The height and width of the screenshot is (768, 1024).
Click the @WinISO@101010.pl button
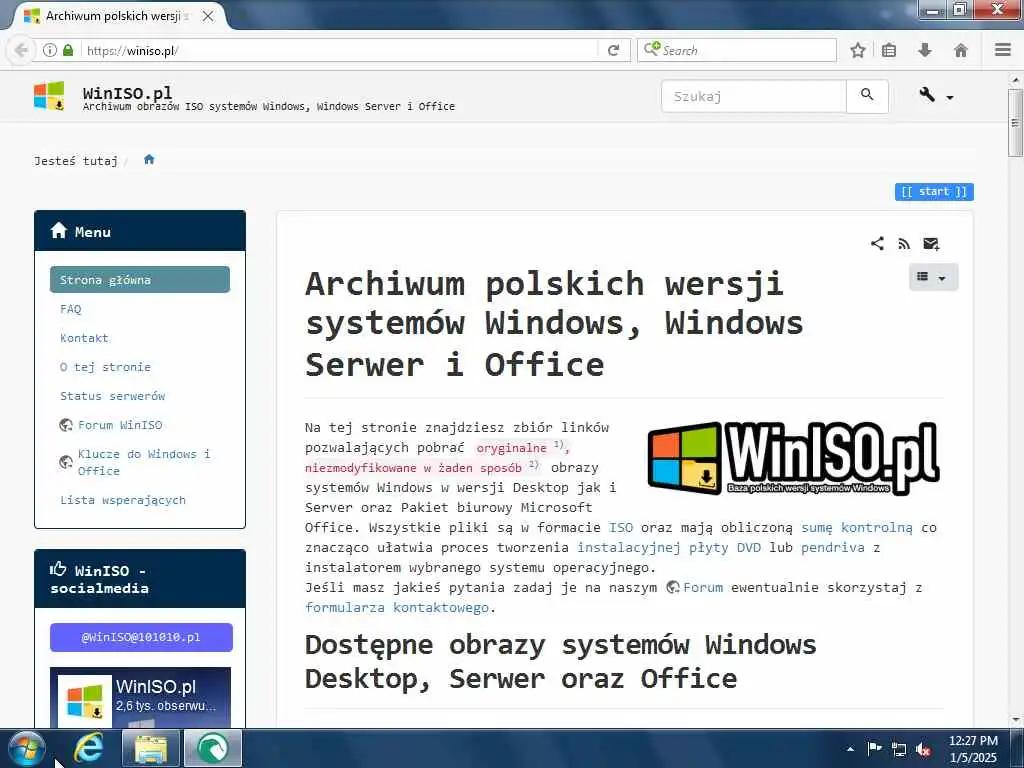[141, 637]
